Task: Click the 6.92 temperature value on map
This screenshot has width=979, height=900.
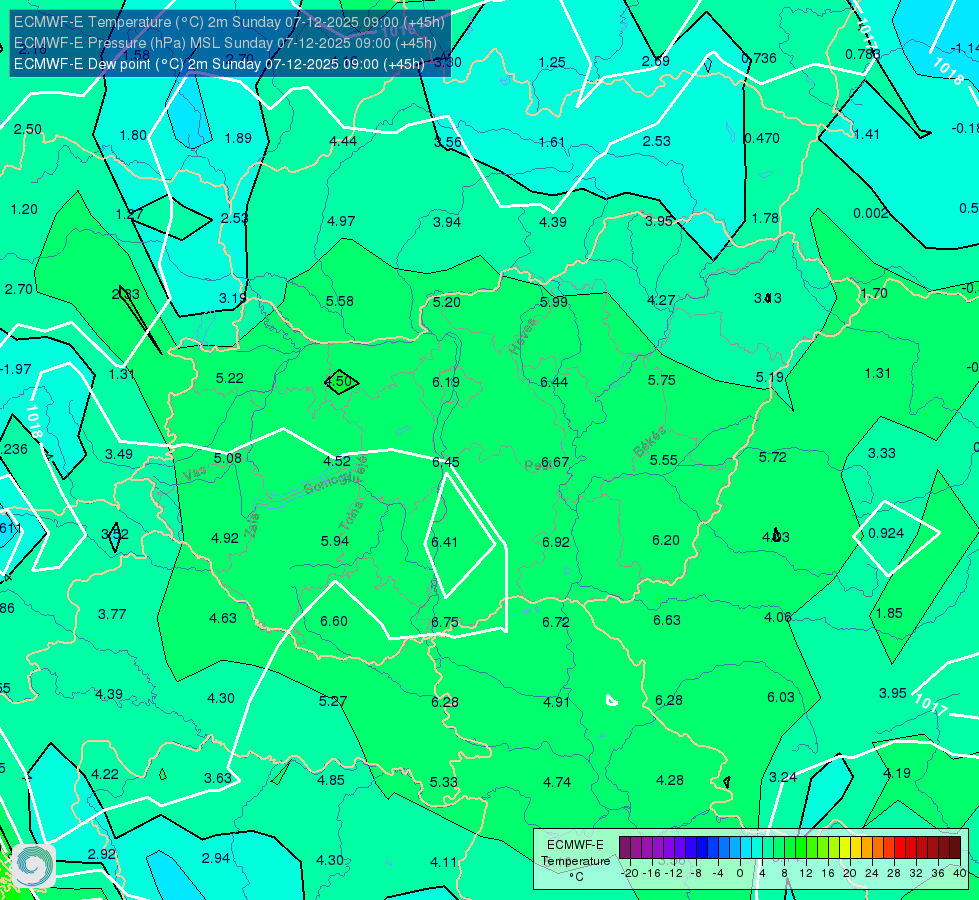Action: [x=556, y=542]
